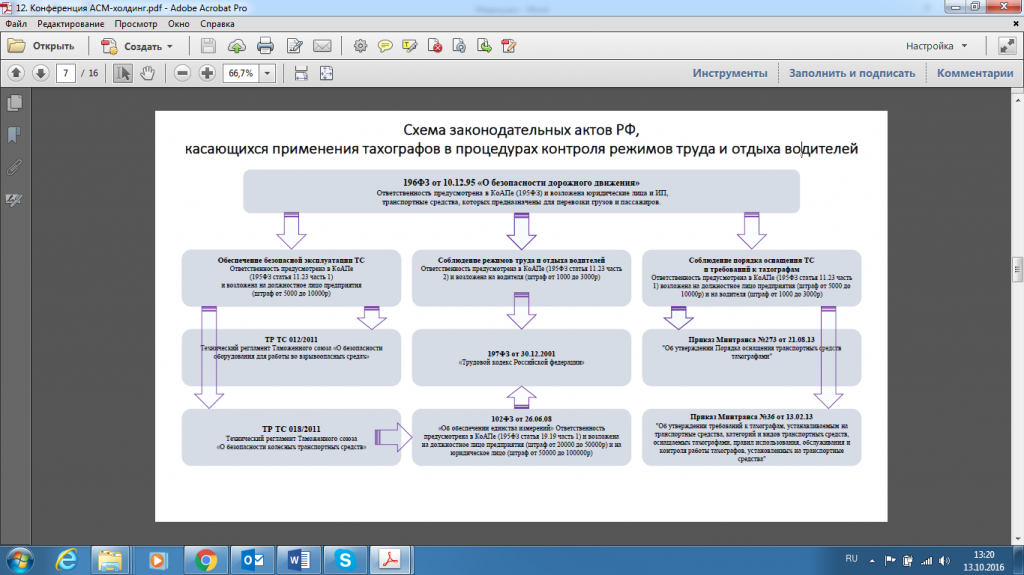Open the Настройка customization dropdown
Screen dimensions: 1024x575
coord(936,46)
